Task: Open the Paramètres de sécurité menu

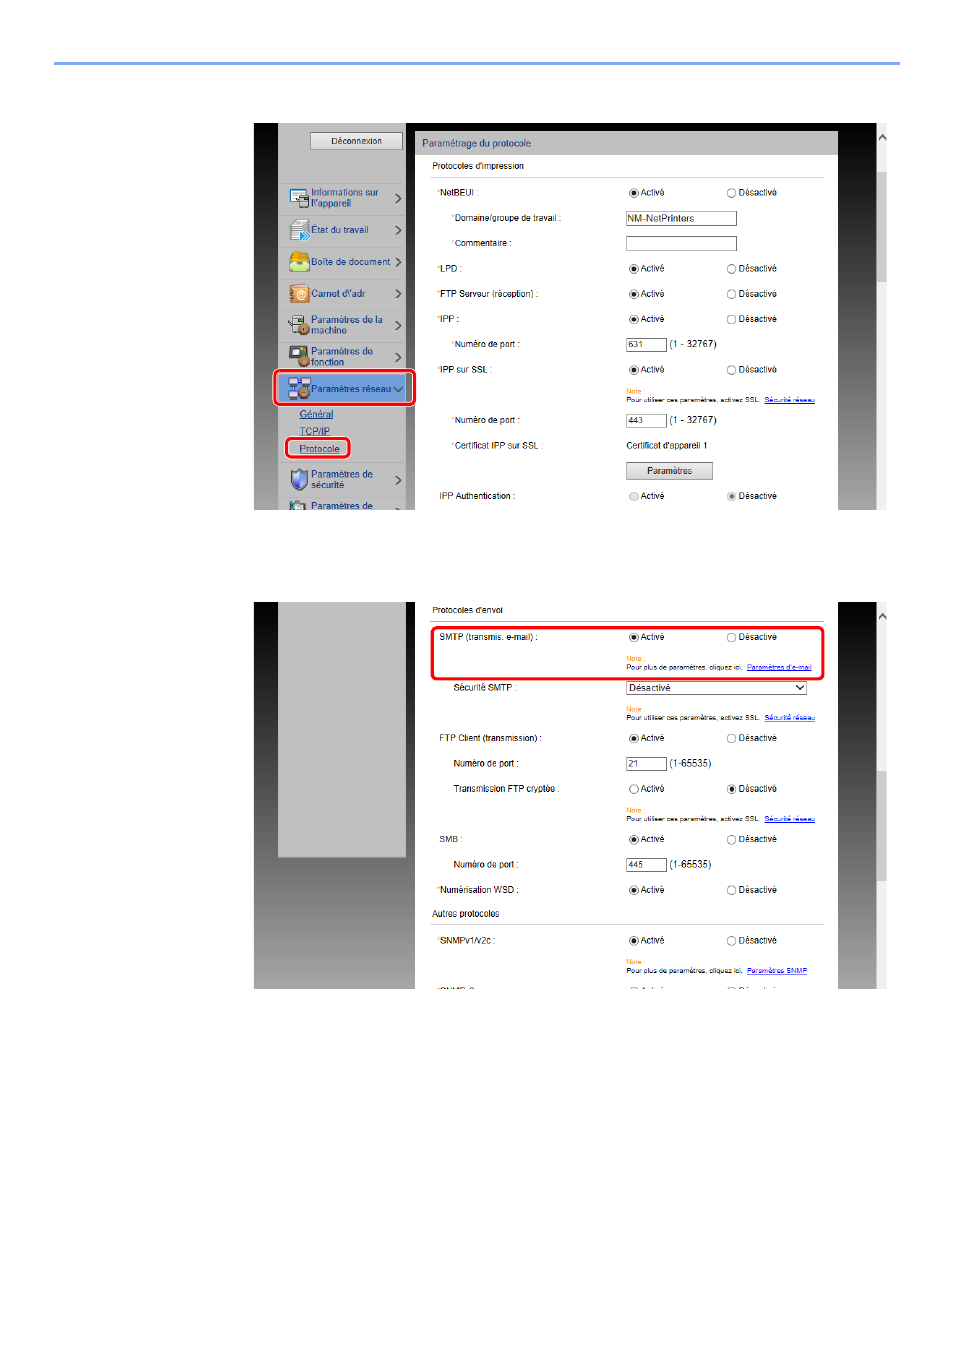Action: 344,480
